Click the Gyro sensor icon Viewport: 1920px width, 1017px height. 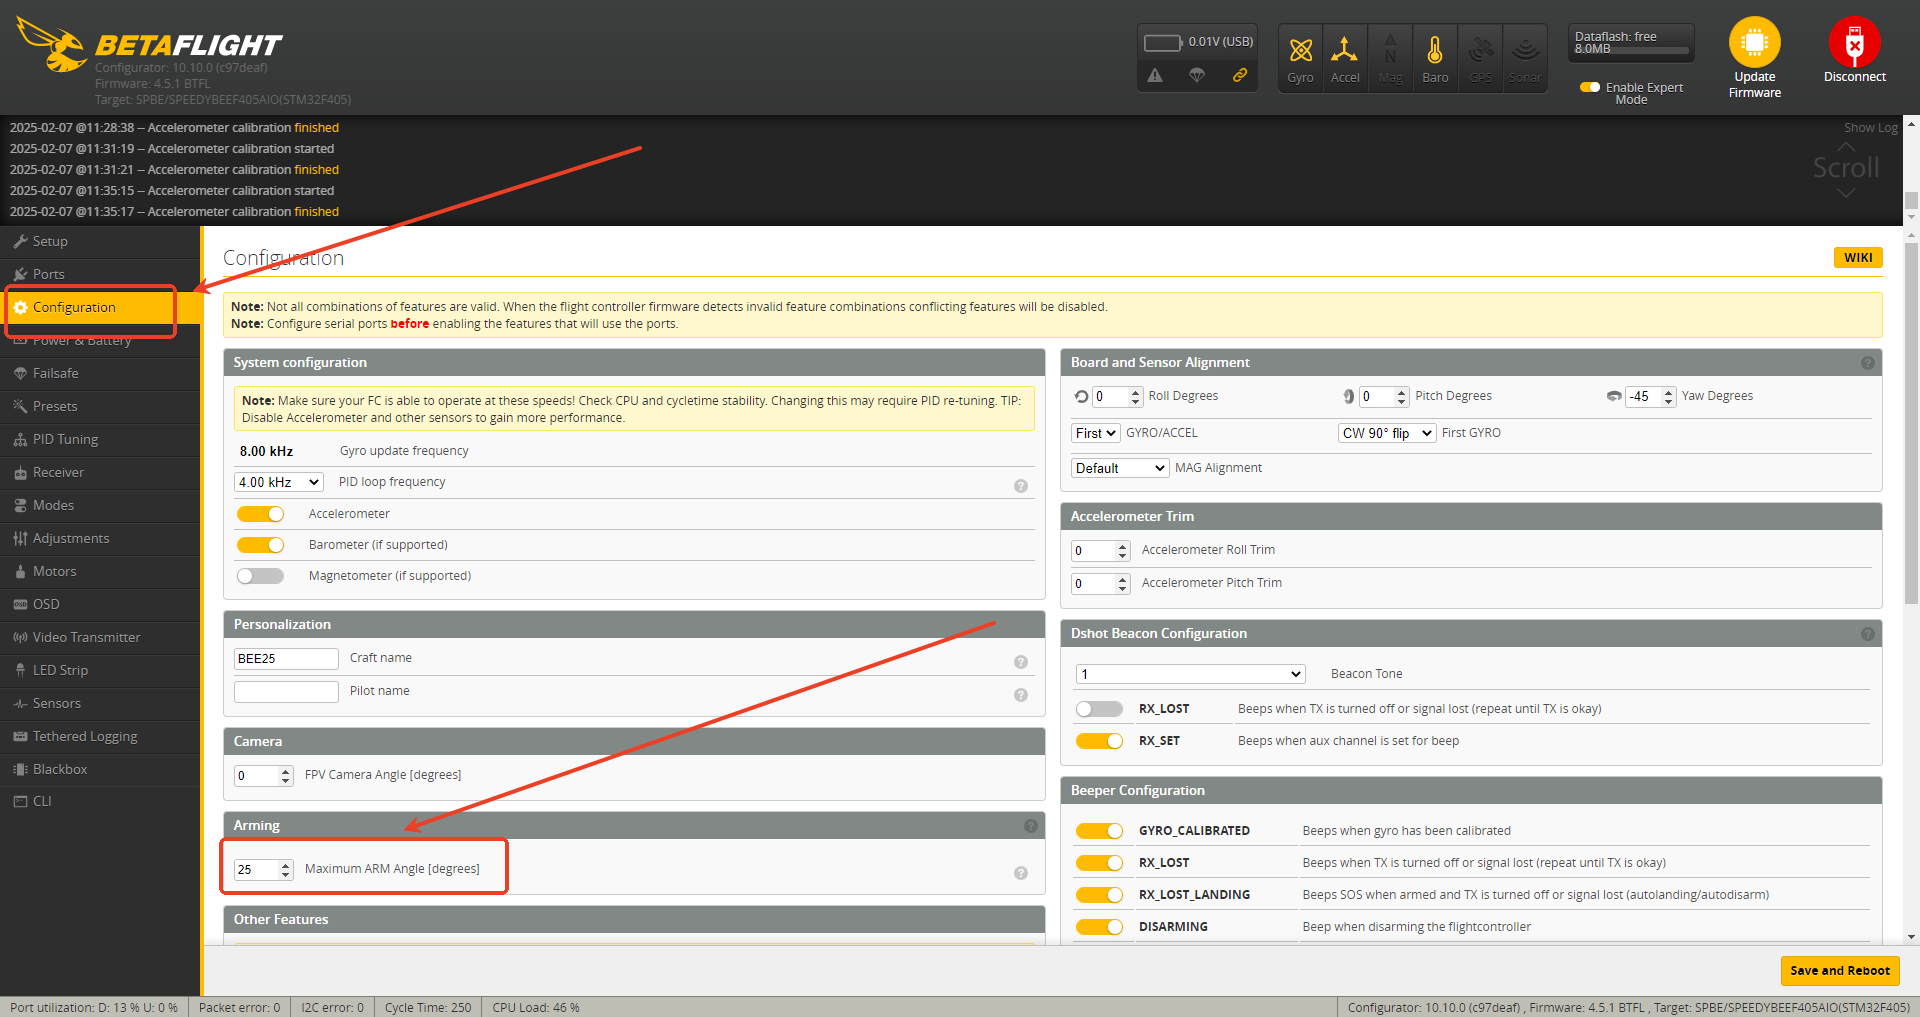coord(1300,50)
